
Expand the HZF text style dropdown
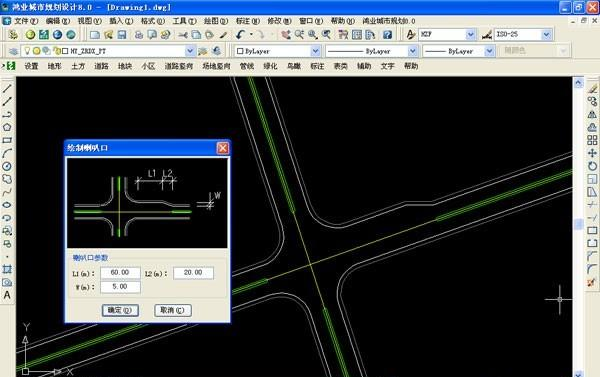coord(470,35)
